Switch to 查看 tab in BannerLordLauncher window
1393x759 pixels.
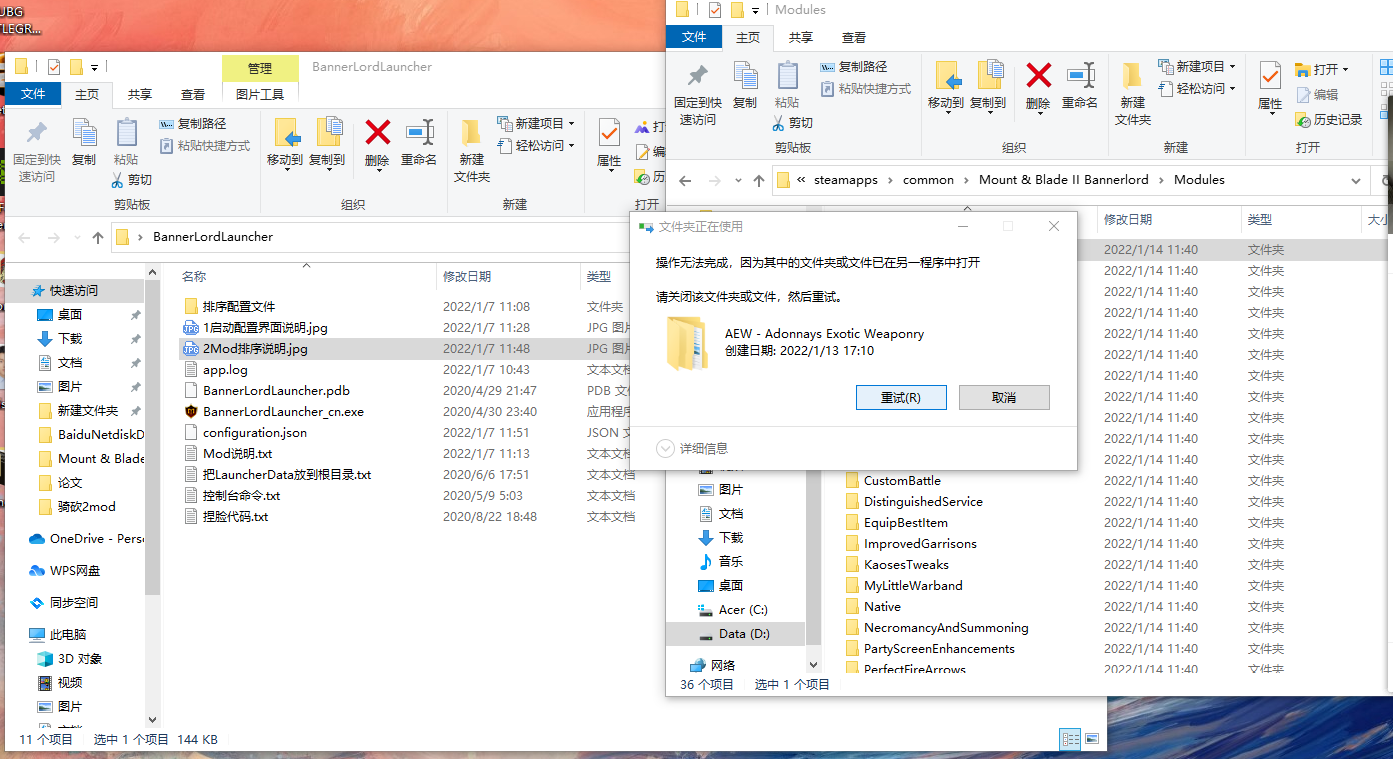tap(193, 94)
